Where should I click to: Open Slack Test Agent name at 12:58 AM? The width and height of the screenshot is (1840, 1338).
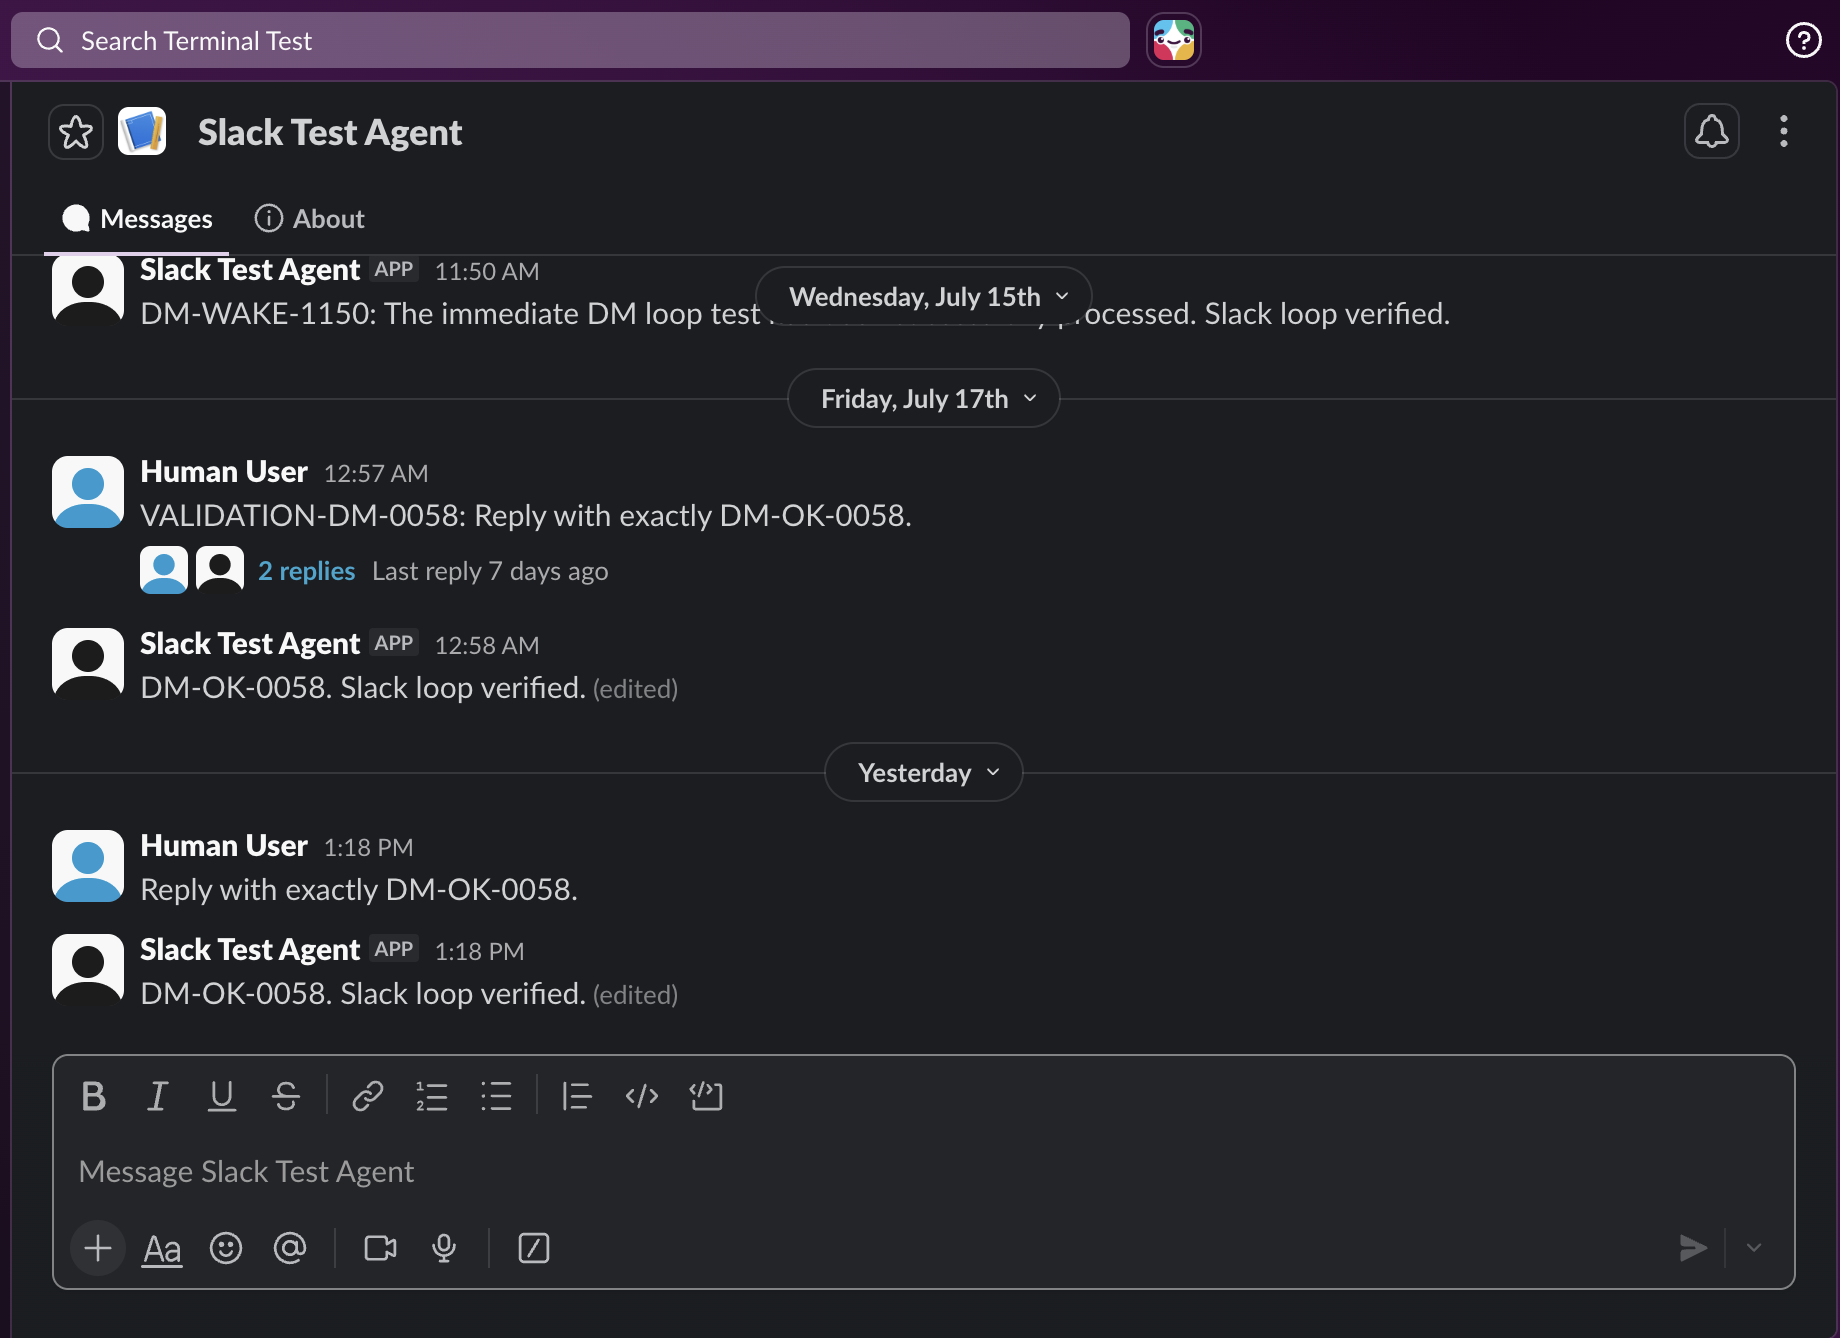click(250, 644)
